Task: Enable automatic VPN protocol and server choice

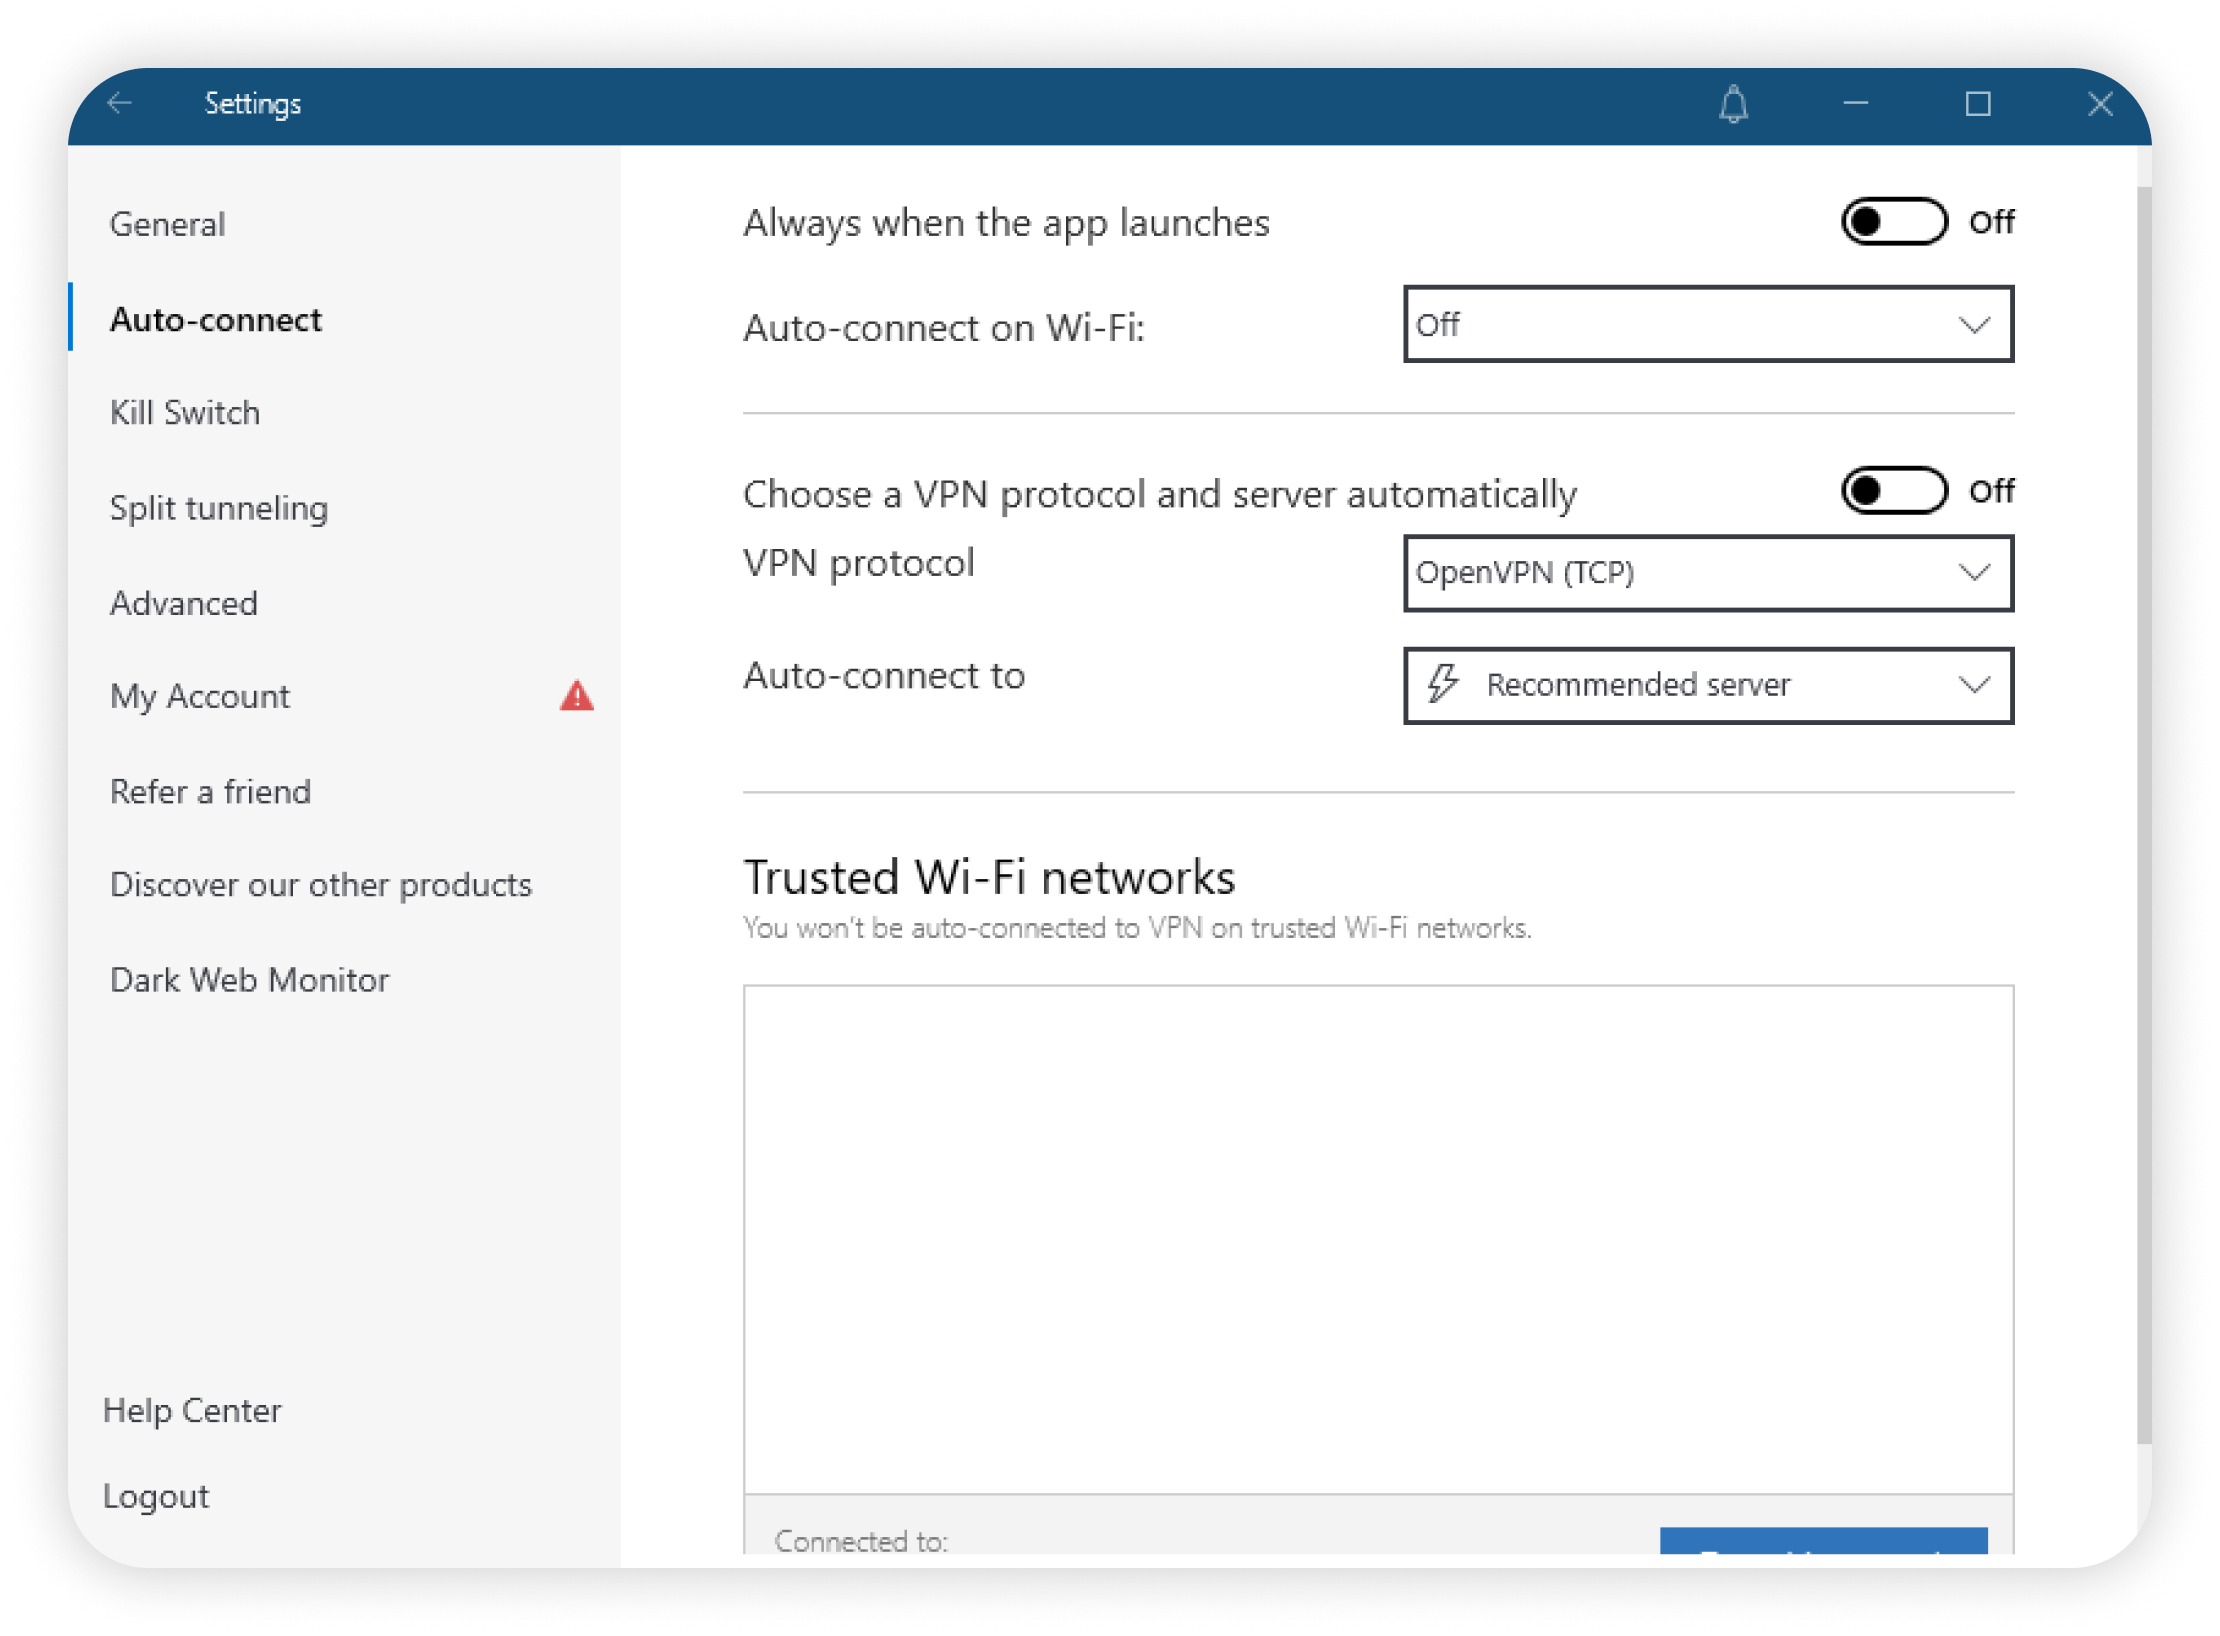Action: [1893, 491]
